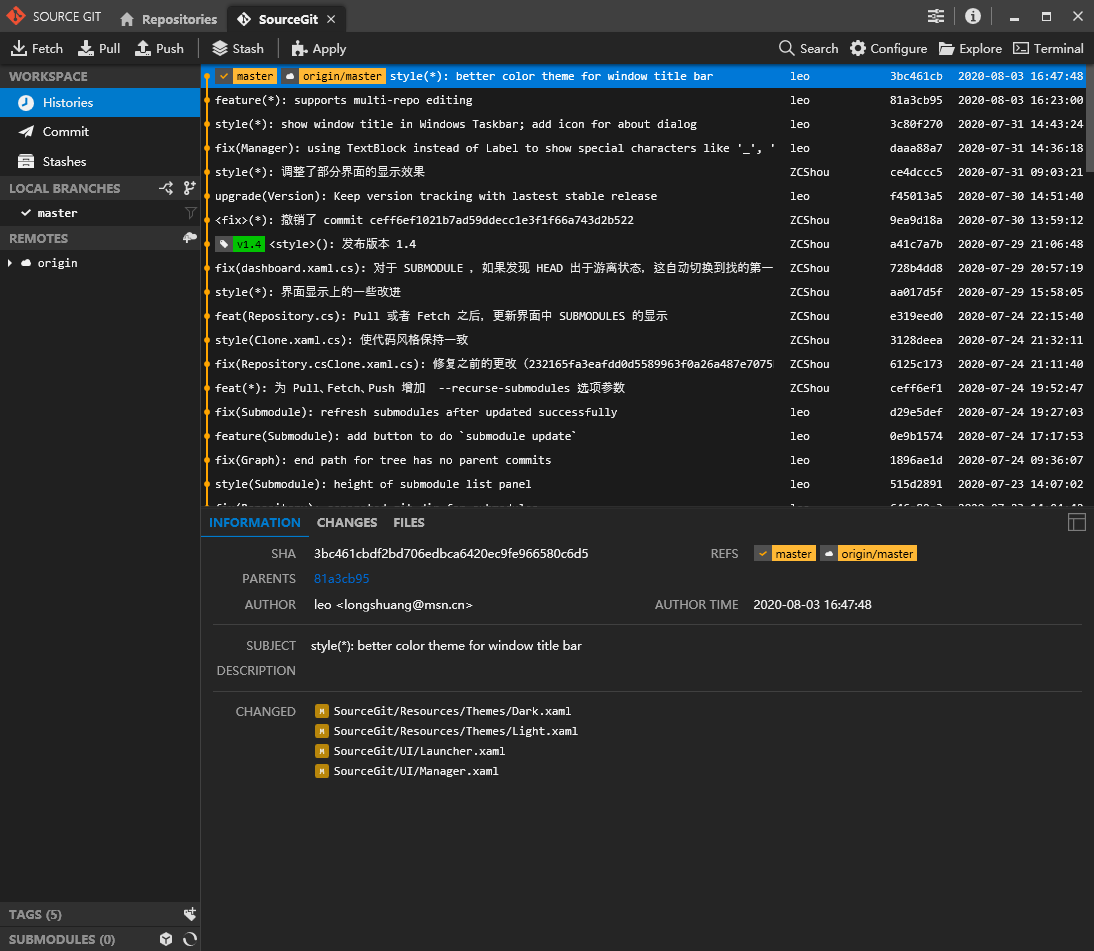
Task: Click the v1.4 tag label
Action: point(241,244)
